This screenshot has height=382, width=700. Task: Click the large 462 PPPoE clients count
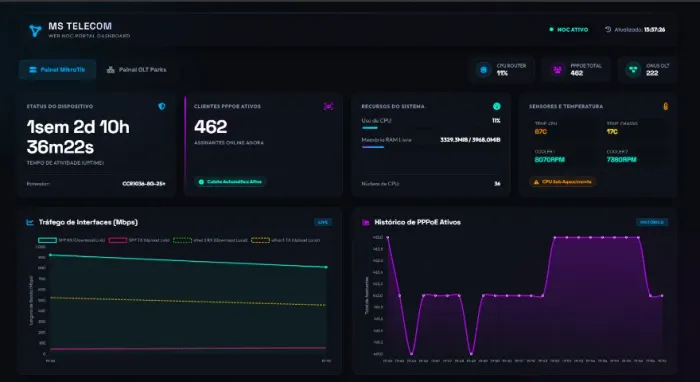[211, 127]
